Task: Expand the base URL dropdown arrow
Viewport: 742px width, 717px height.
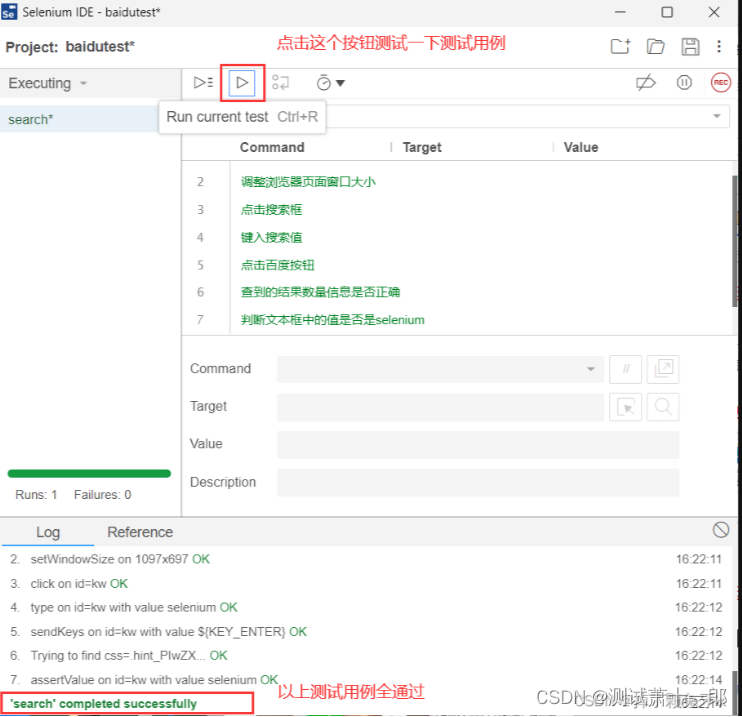Action: (x=716, y=116)
